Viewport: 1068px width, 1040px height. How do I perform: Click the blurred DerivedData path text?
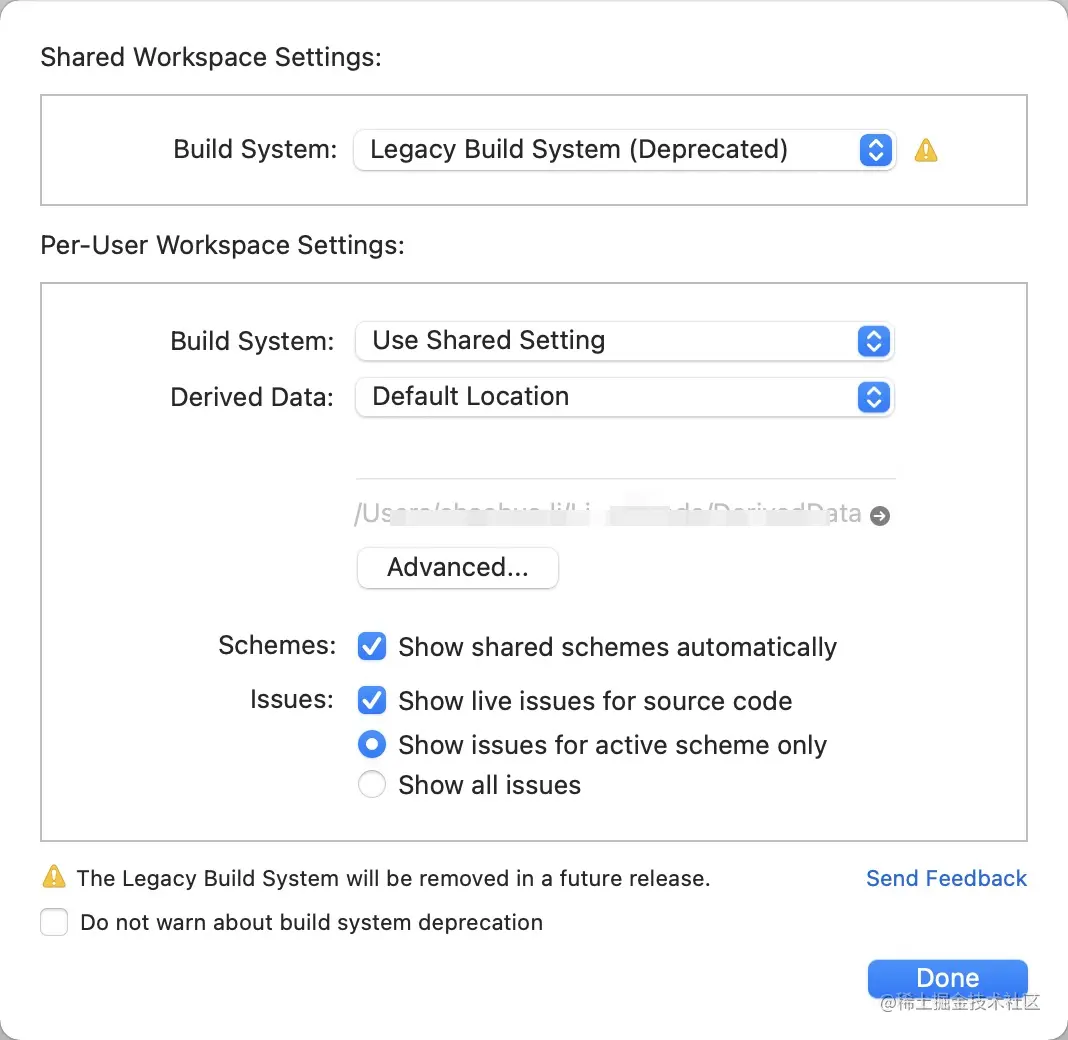pyautogui.click(x=606, y=515)
